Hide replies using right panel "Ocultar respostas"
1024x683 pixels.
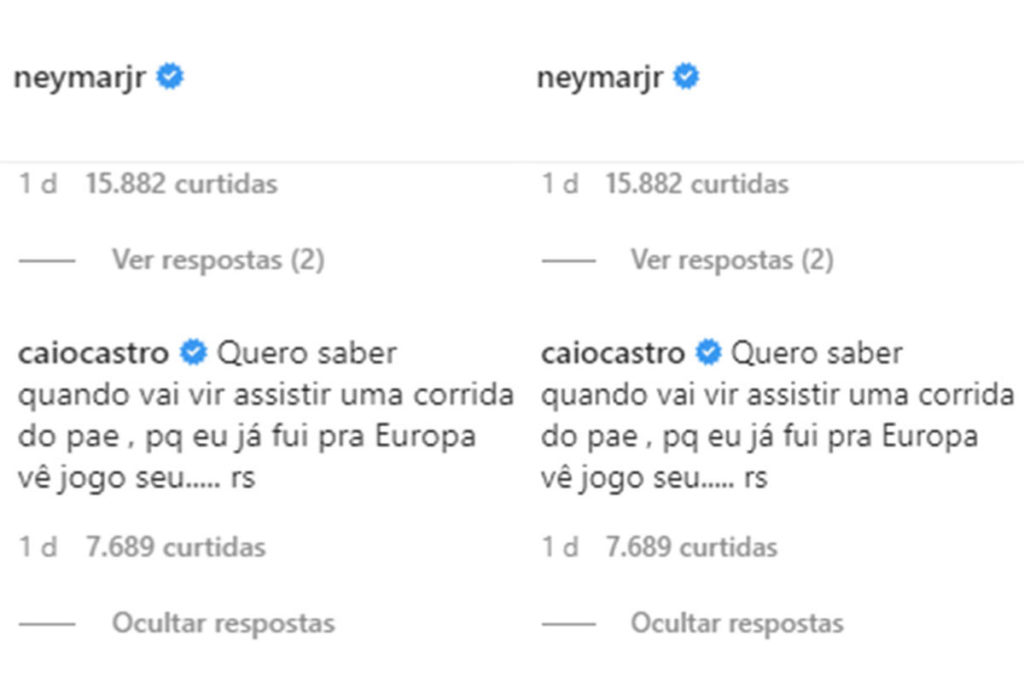[736, 623]
